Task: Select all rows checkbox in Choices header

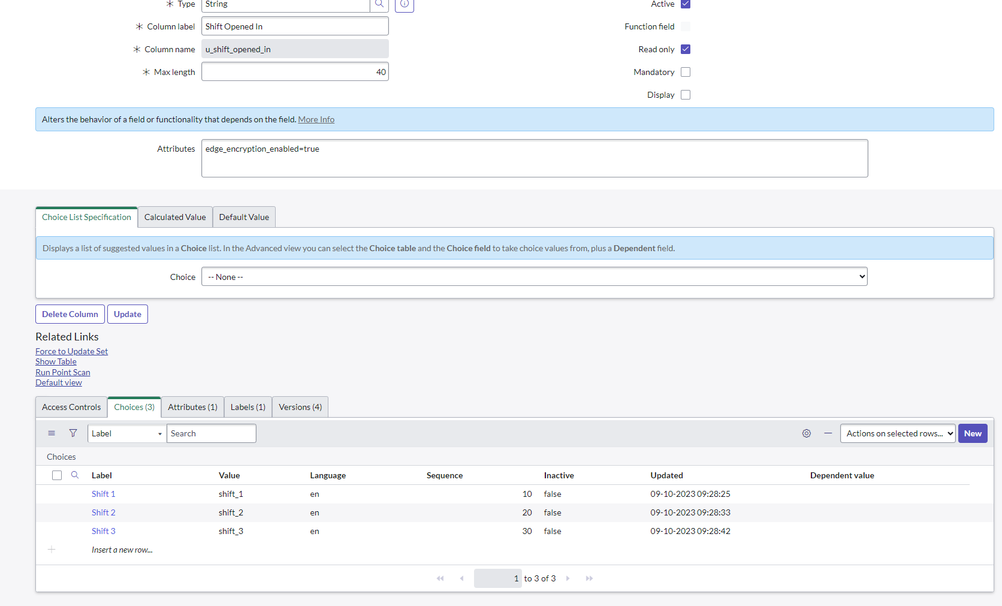Action: [57, 475]
